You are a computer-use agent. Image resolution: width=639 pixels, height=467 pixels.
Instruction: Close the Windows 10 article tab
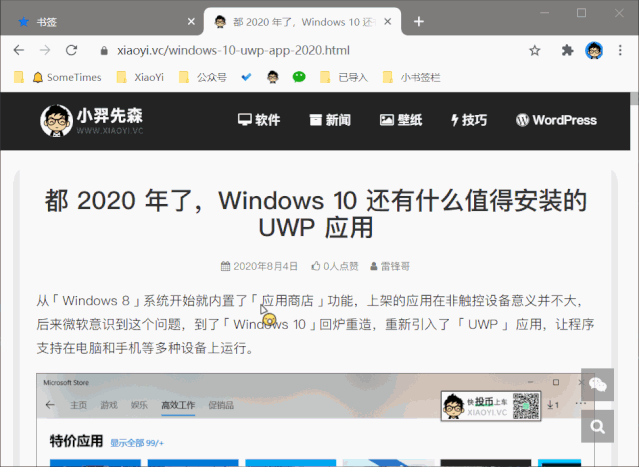pyautogui.click(x=388, y=22)
